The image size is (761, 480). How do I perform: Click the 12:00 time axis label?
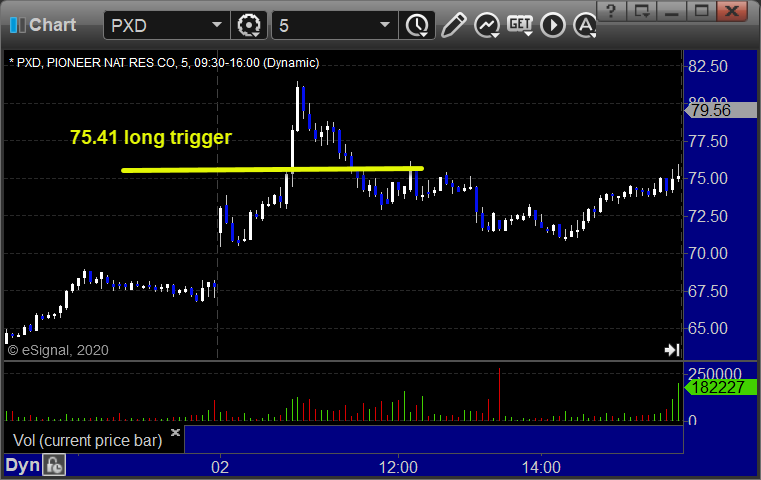[x=398, y=467]
